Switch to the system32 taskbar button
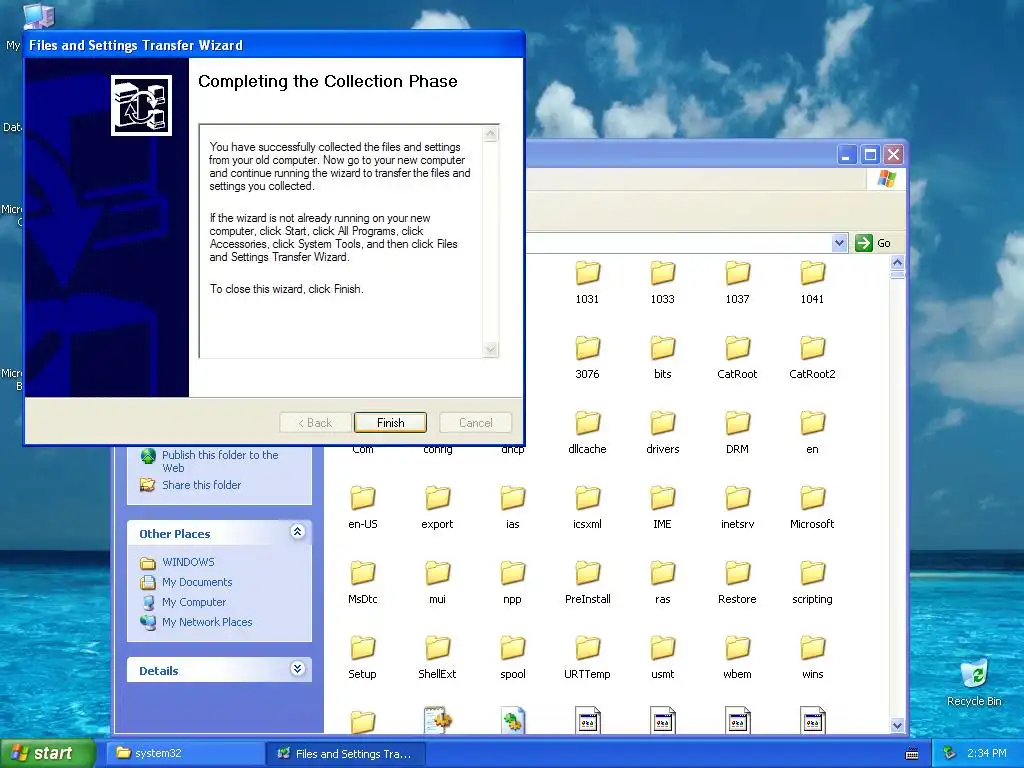The image size is (1024, 768). 184,754
